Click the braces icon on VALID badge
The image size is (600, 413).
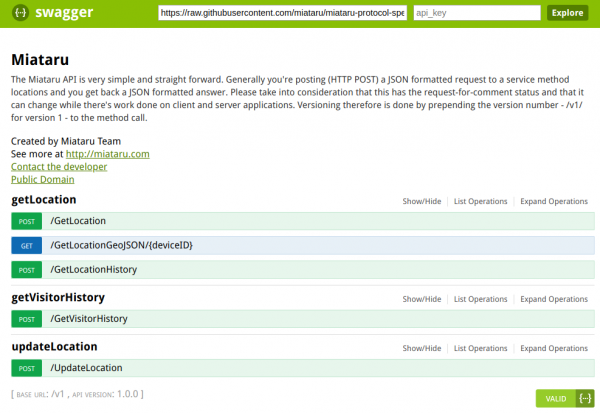tap(585, 398)
